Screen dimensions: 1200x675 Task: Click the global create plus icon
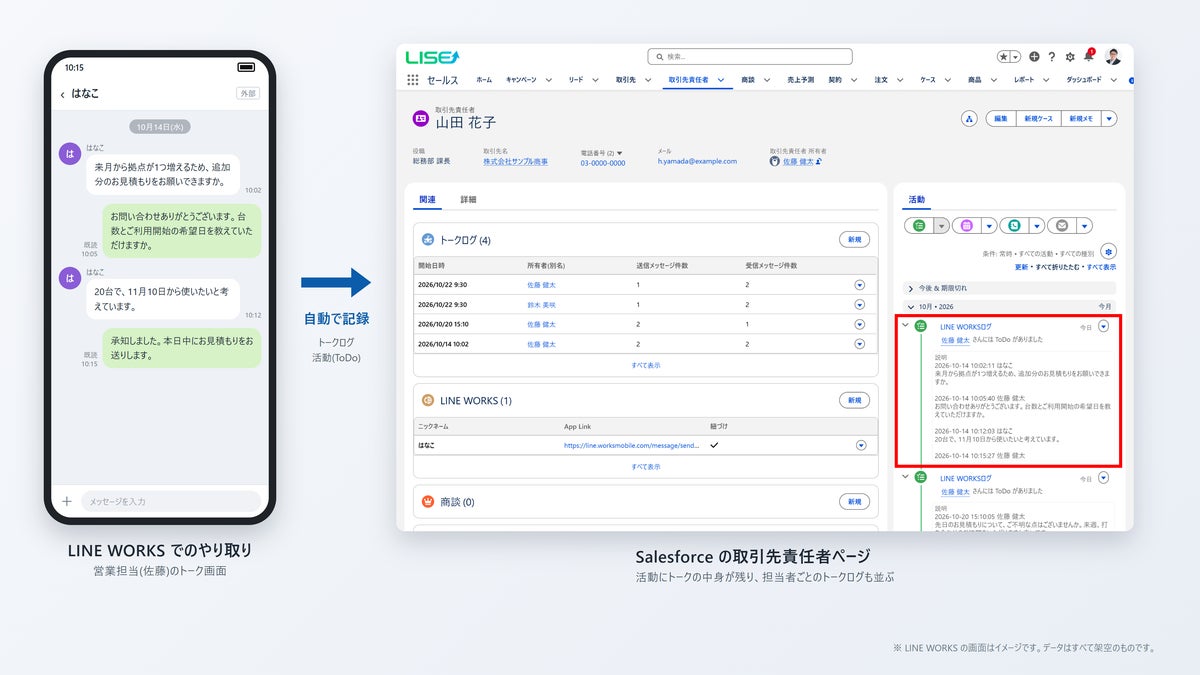1034,57
